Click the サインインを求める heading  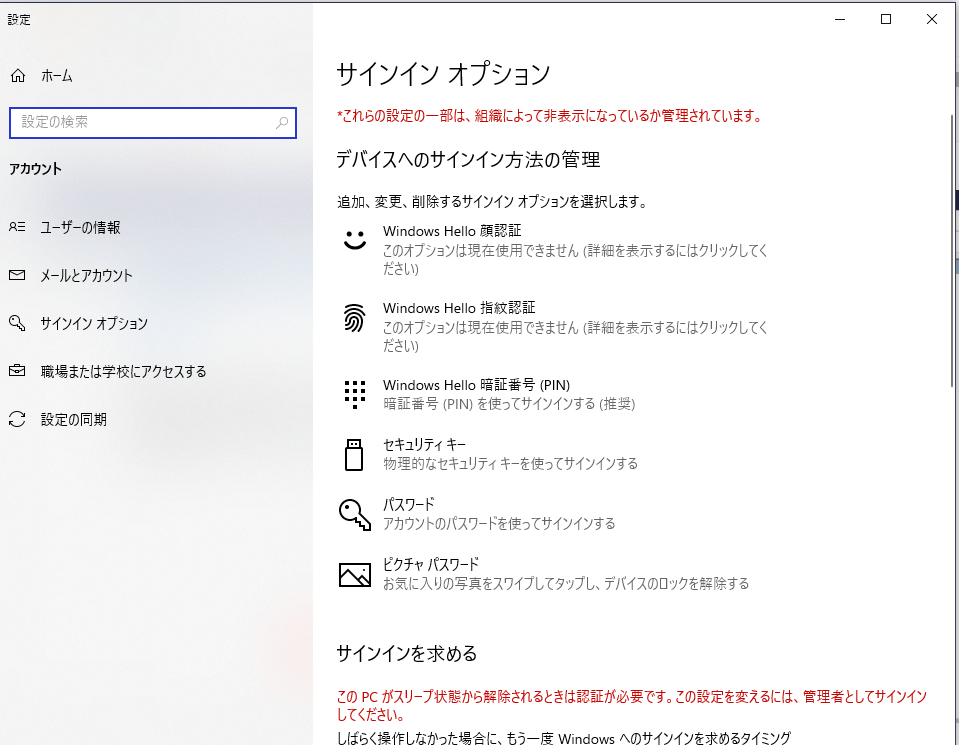click(407, 653)
